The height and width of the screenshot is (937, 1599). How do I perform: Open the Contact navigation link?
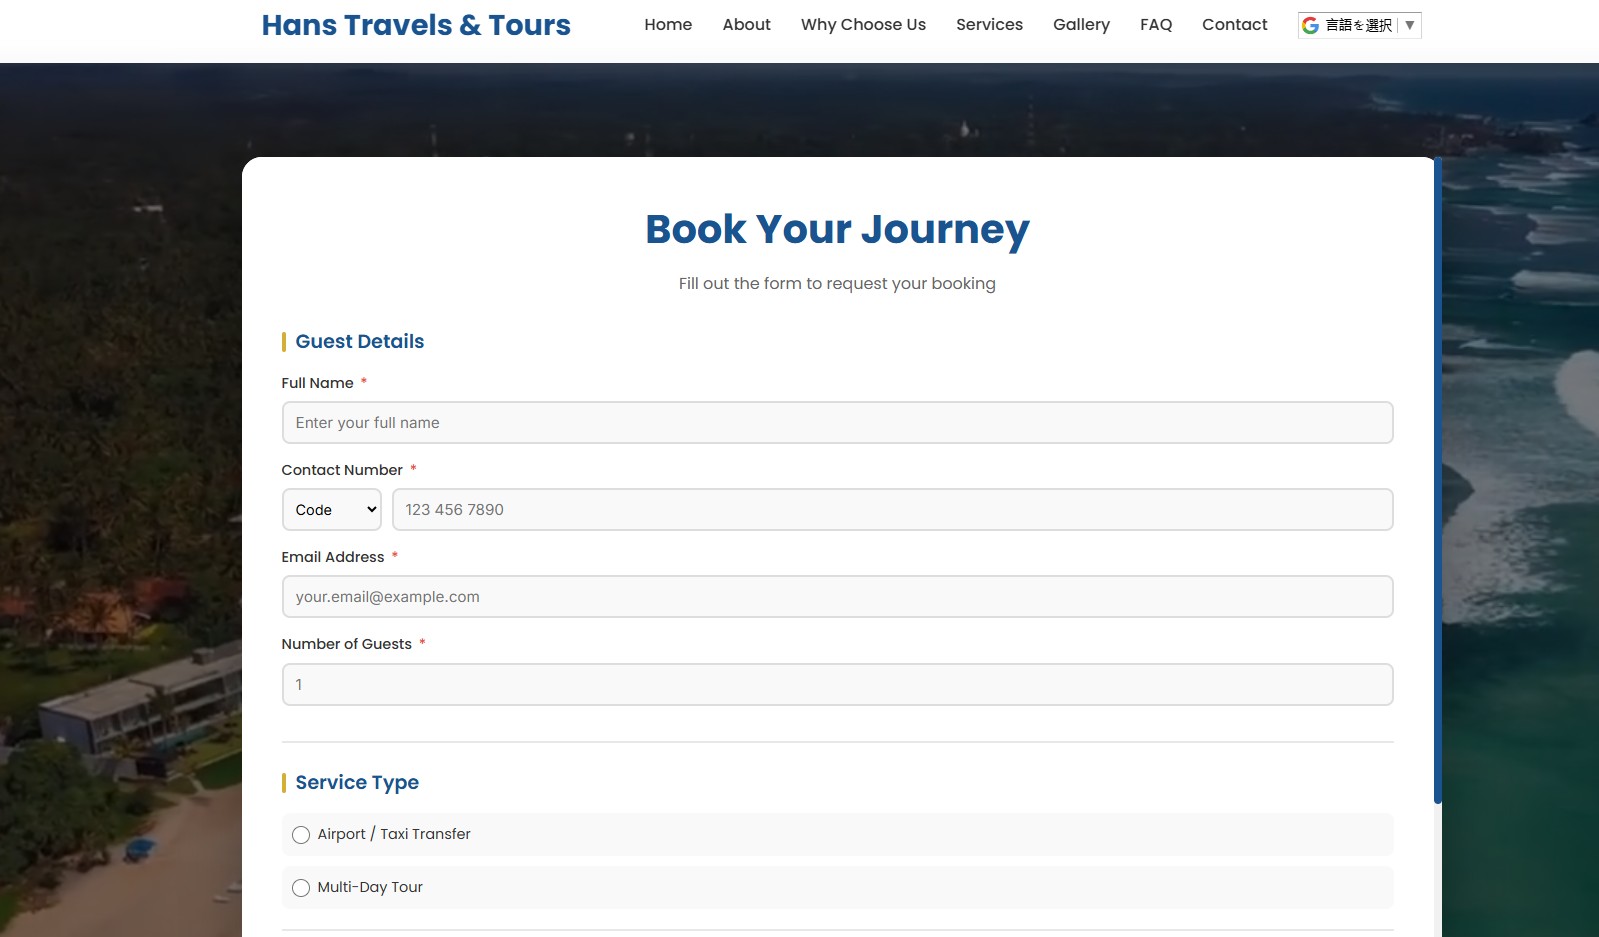tap(1234, 25)
